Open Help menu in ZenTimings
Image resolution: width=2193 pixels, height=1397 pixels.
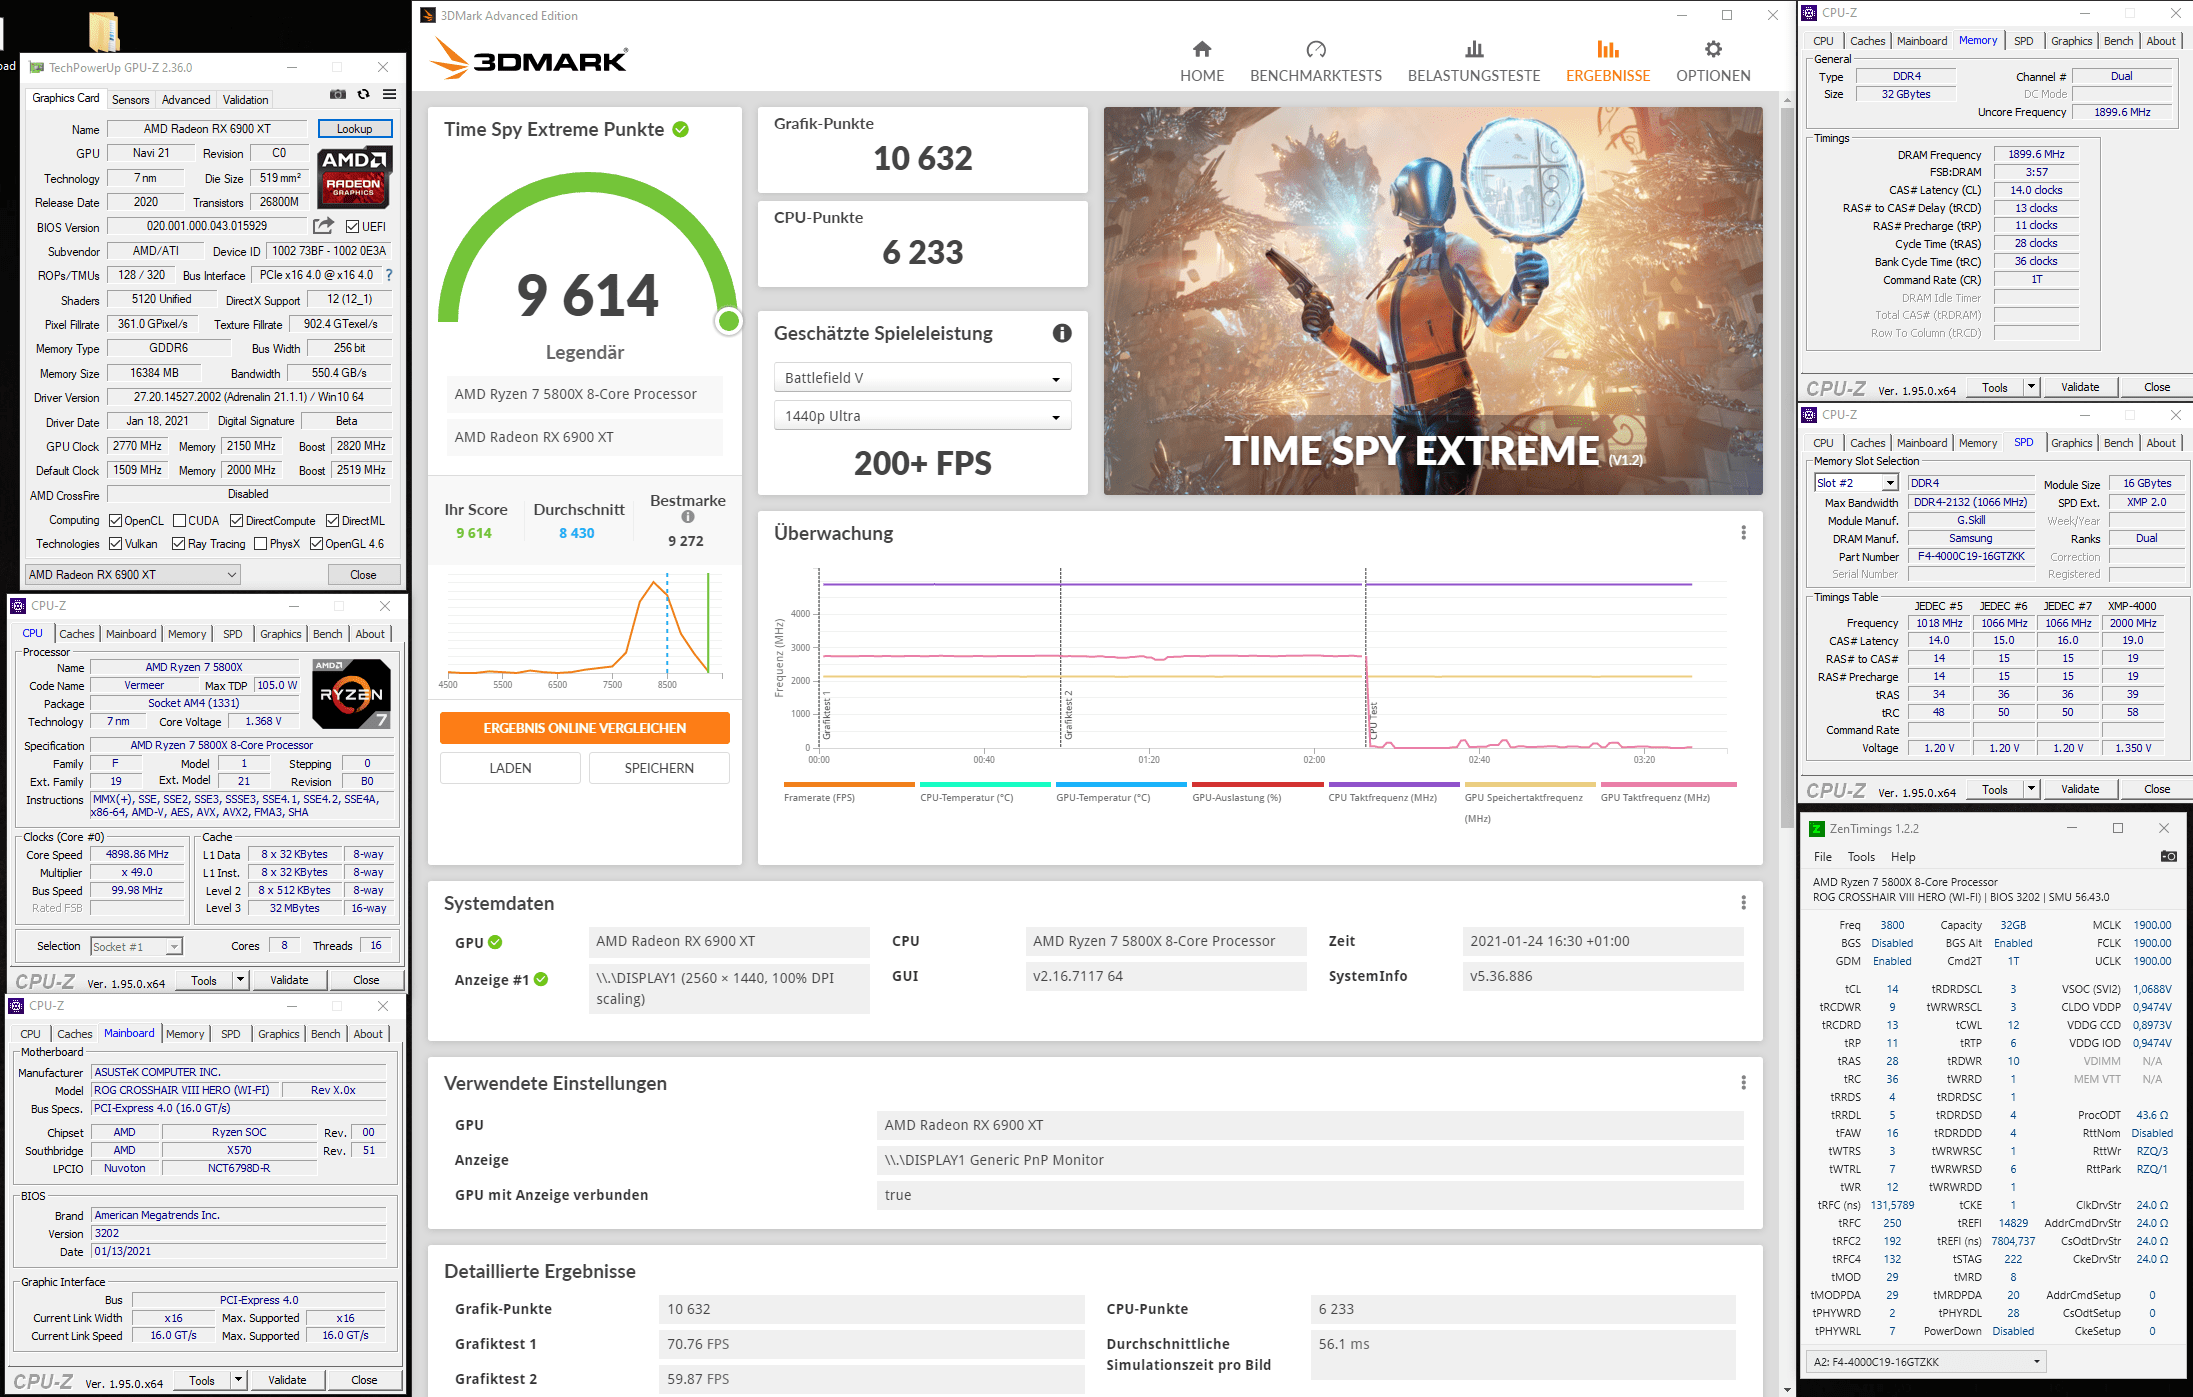tap(1903, 857)
